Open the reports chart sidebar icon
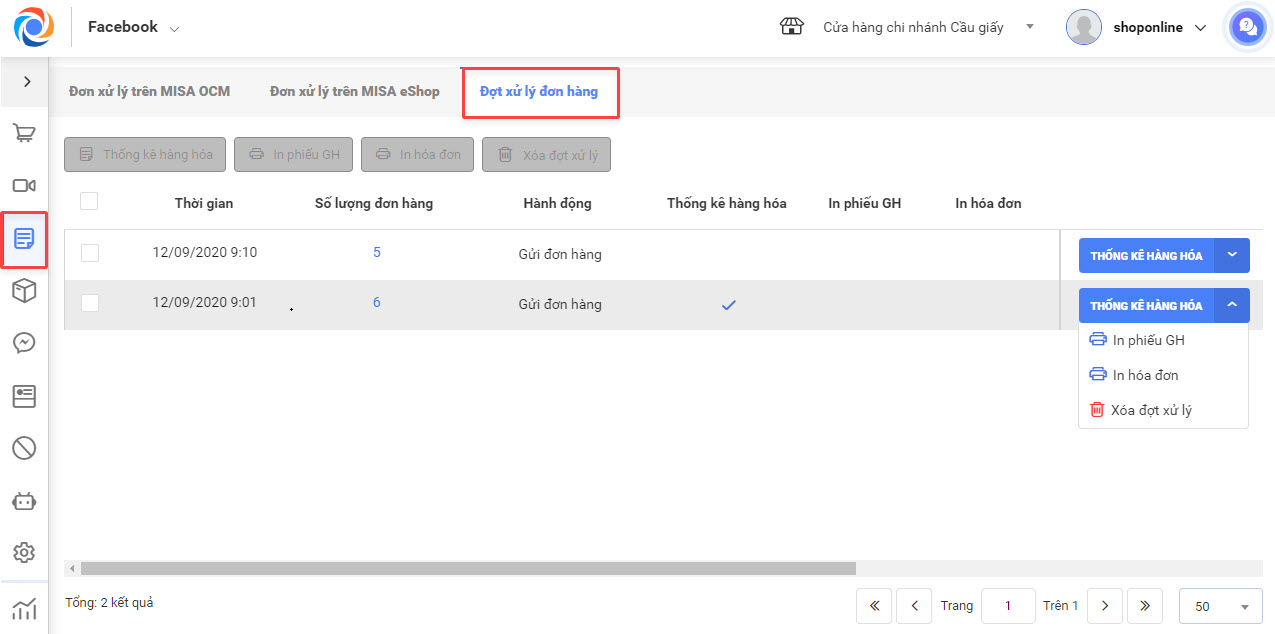The height and width of the screenshot is (634, 1275). [x=24, y=608]
